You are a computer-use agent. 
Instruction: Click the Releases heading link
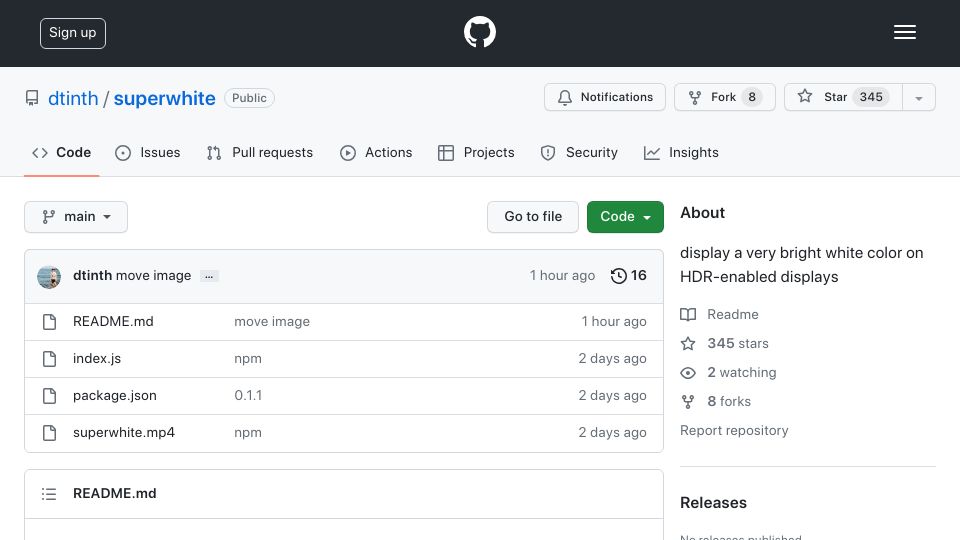(x=713, y=503)
